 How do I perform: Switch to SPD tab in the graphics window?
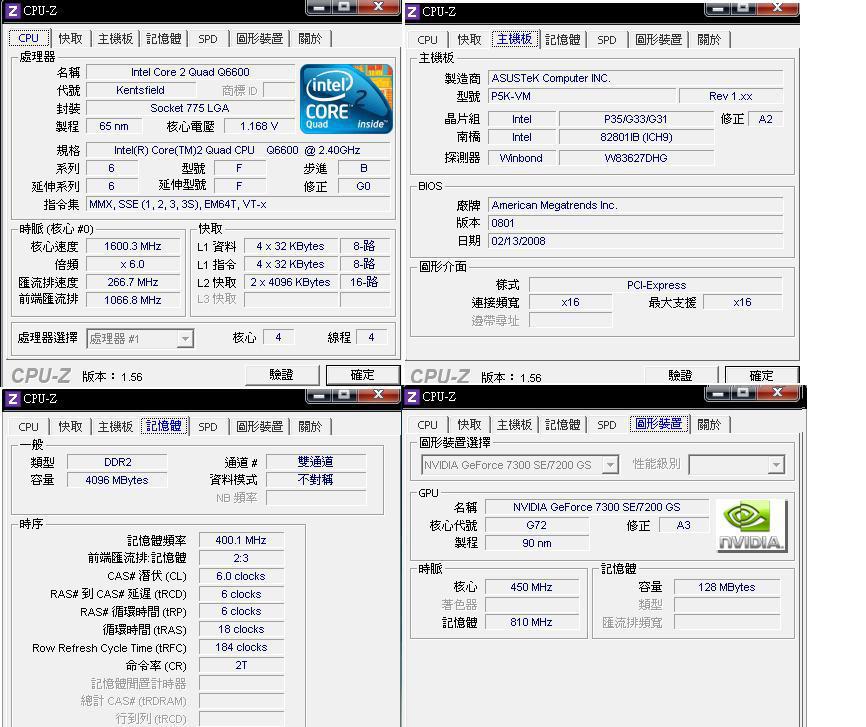[606, 425]
